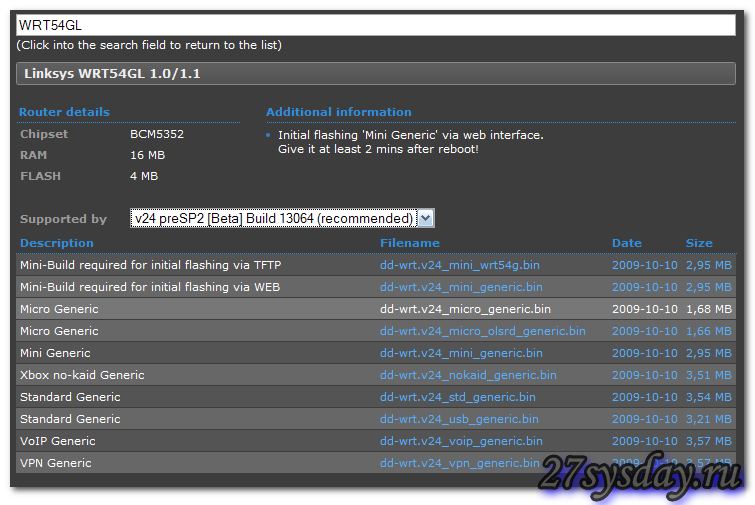Viewport: 755px width, 505px height.
Task: Download dd-wrt.v24_usb_generic.bin
Action: (459, 419)
